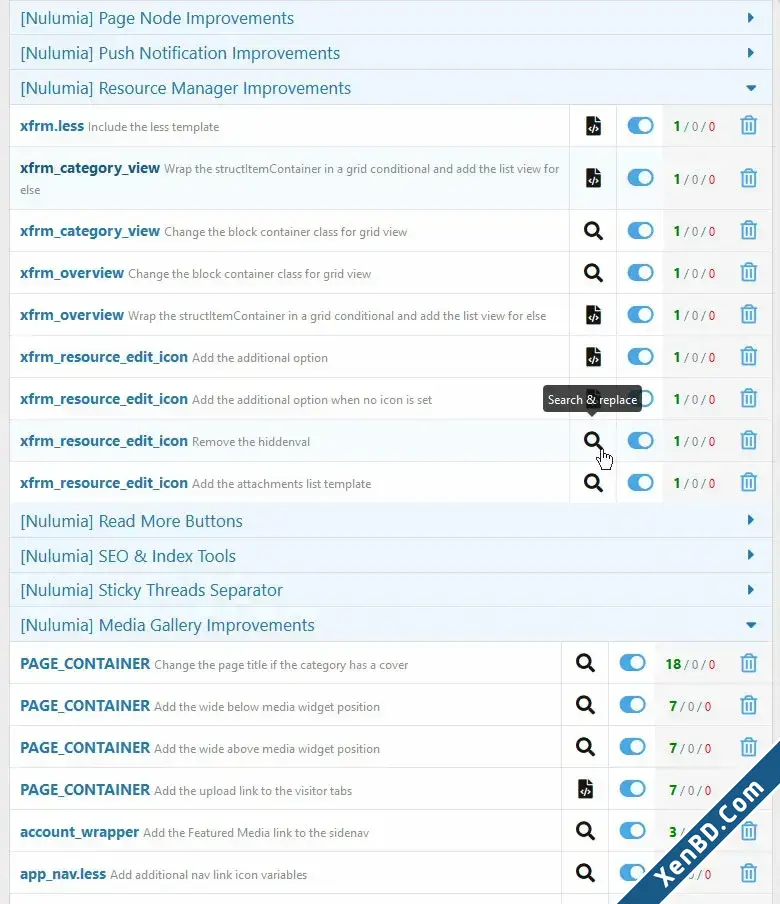Click '1 / 0 / 0' count in xfrm.less row
The image size is (780, 904).
694,126
